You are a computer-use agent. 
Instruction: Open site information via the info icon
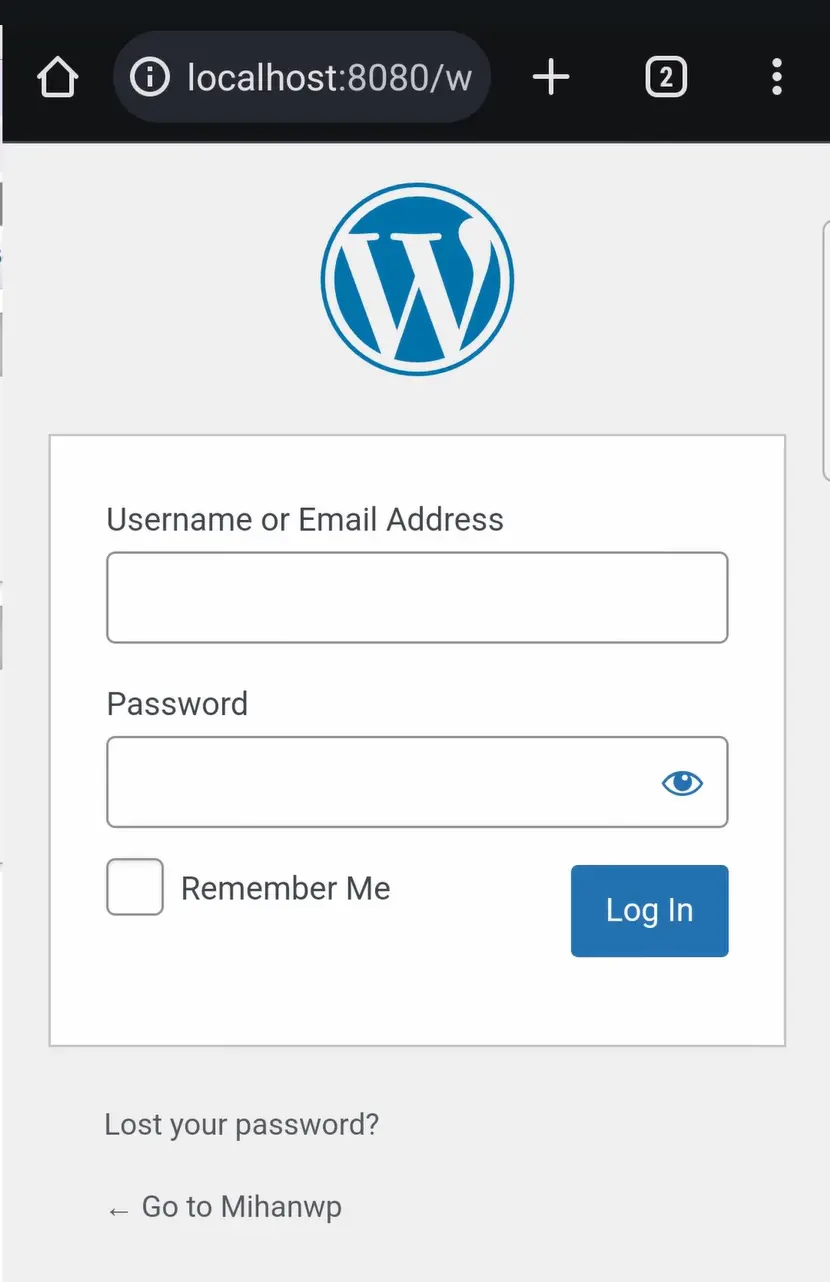150,77
